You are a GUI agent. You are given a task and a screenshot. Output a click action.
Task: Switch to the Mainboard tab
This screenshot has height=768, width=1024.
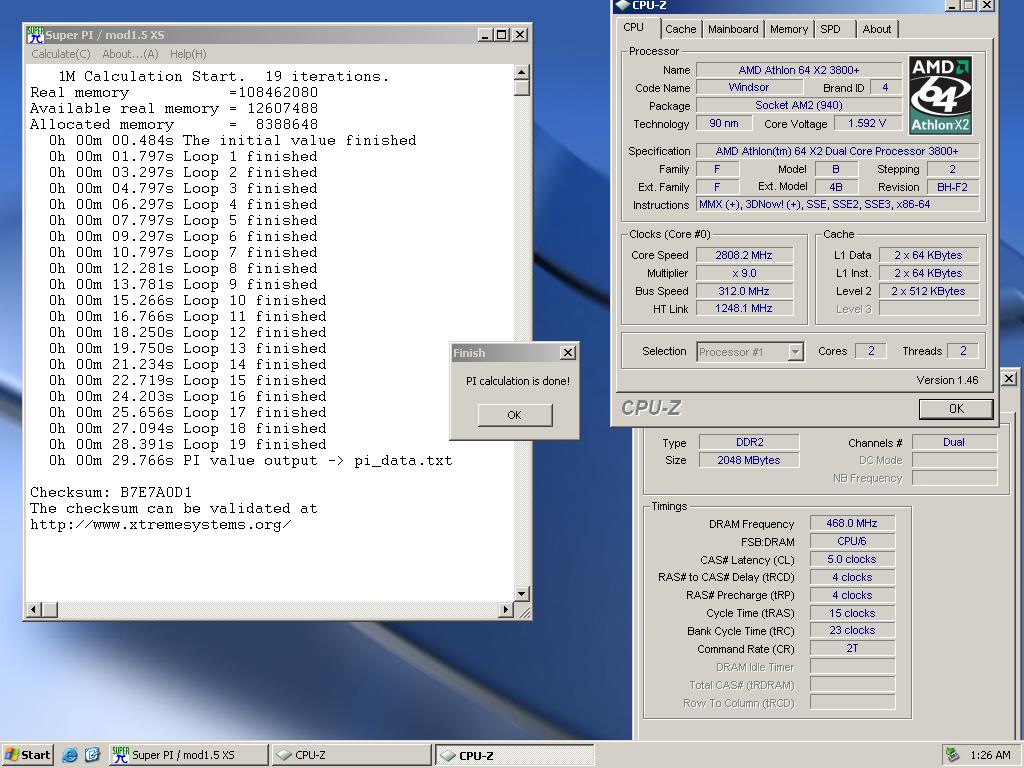tap(733, 29)
